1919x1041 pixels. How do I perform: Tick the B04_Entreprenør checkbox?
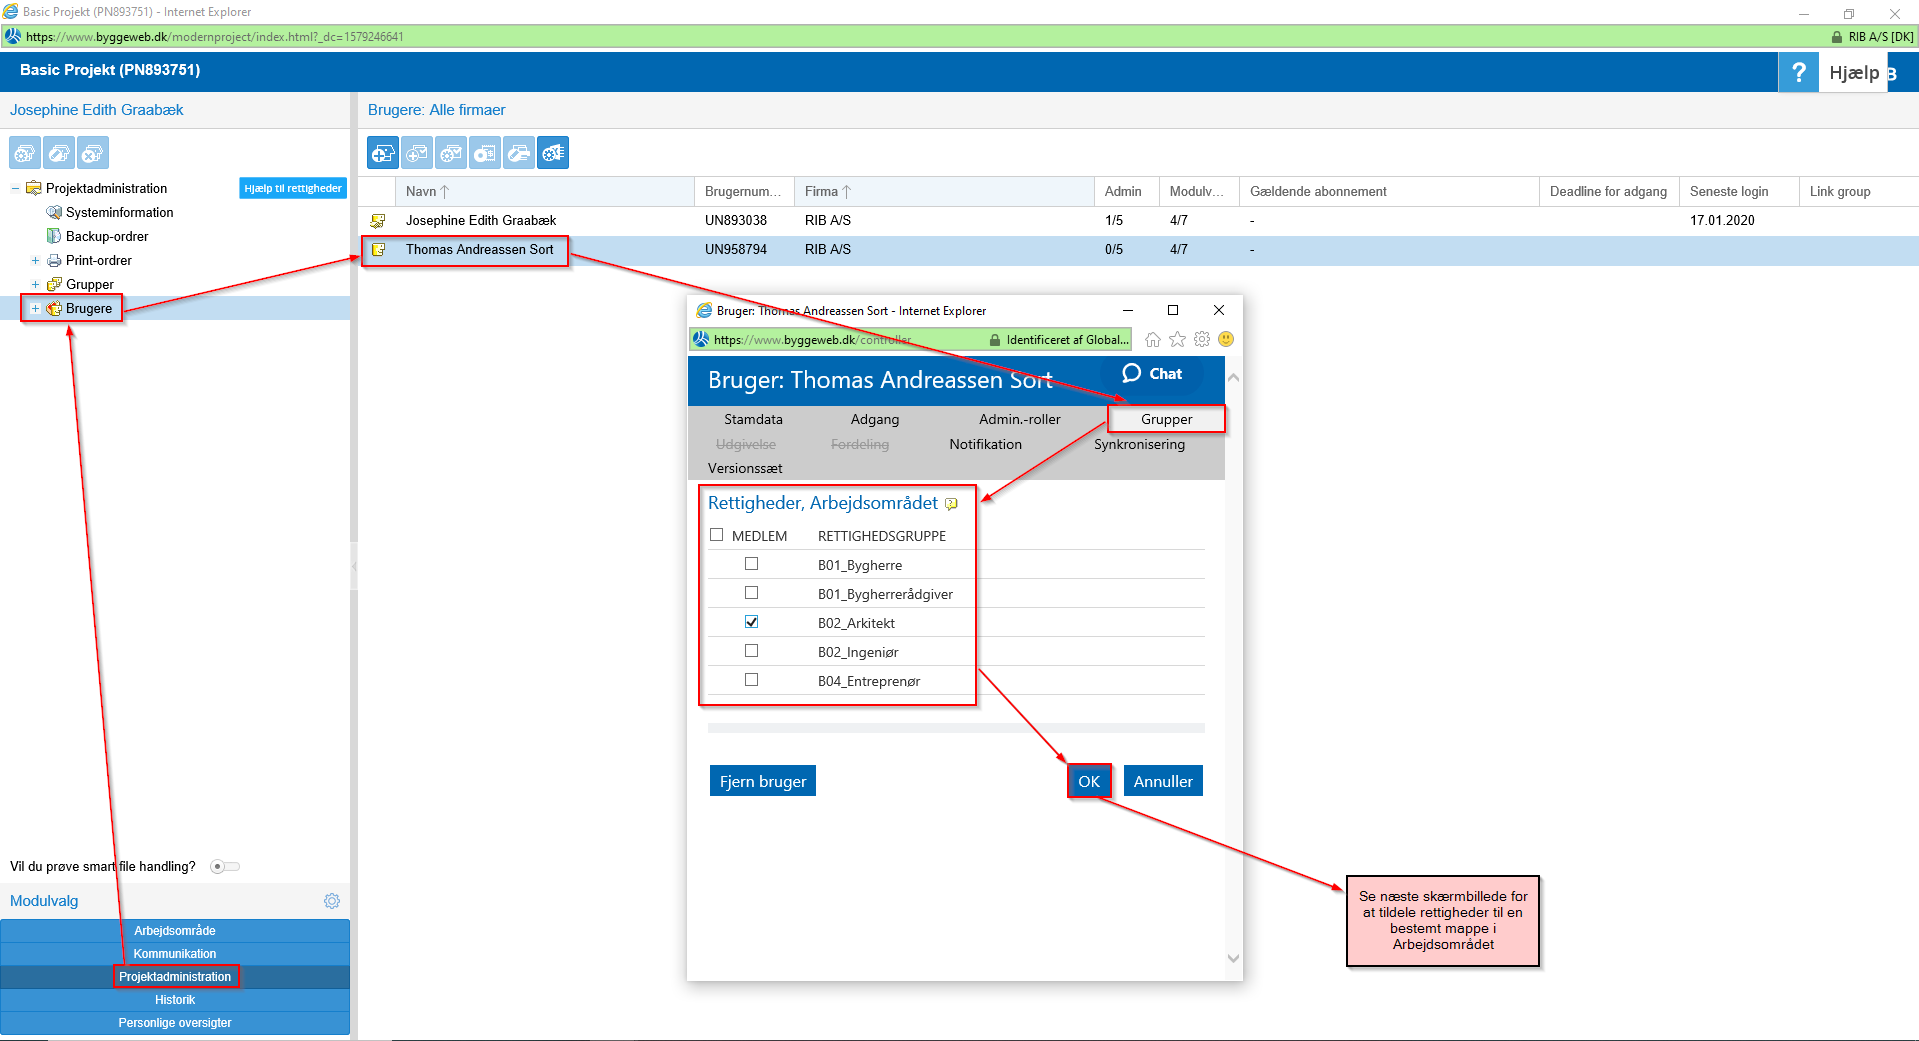[751, 680]
